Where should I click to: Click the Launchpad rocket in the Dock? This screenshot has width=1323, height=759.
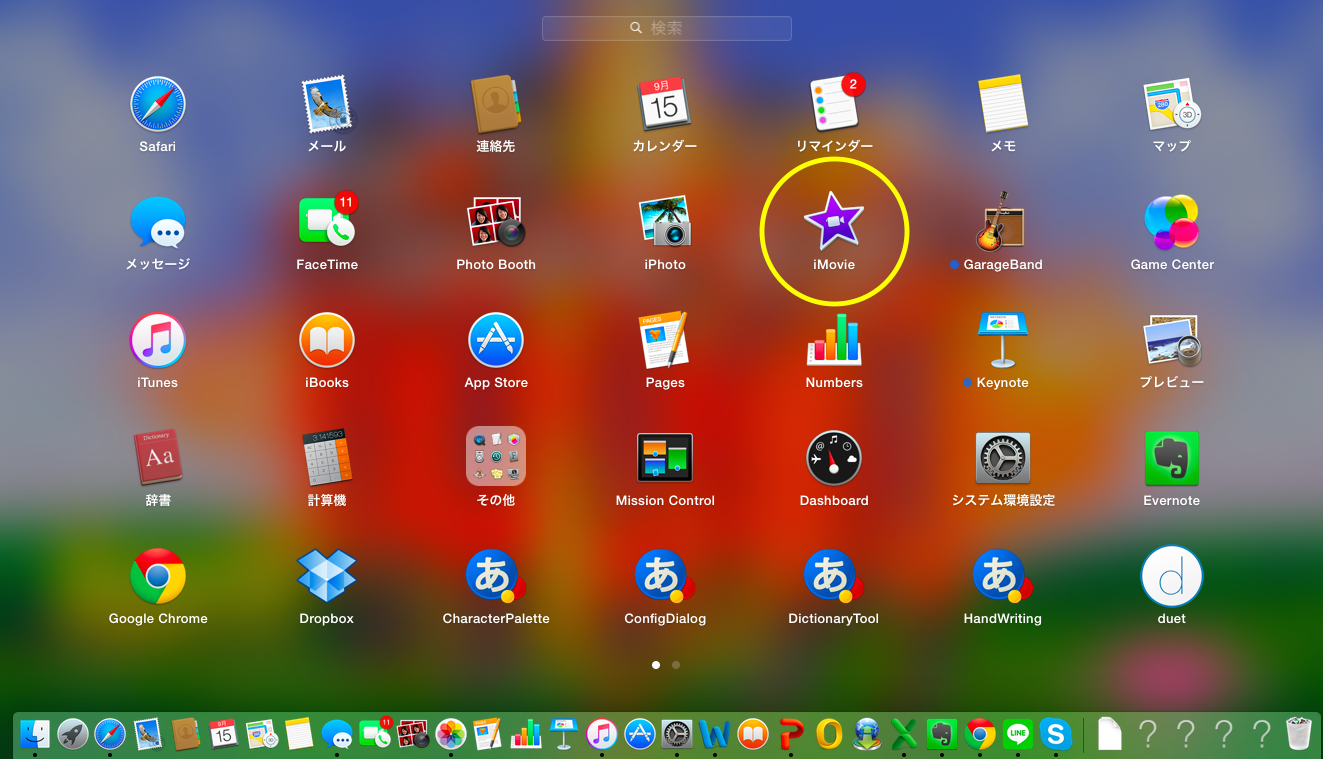click(73, 734)
